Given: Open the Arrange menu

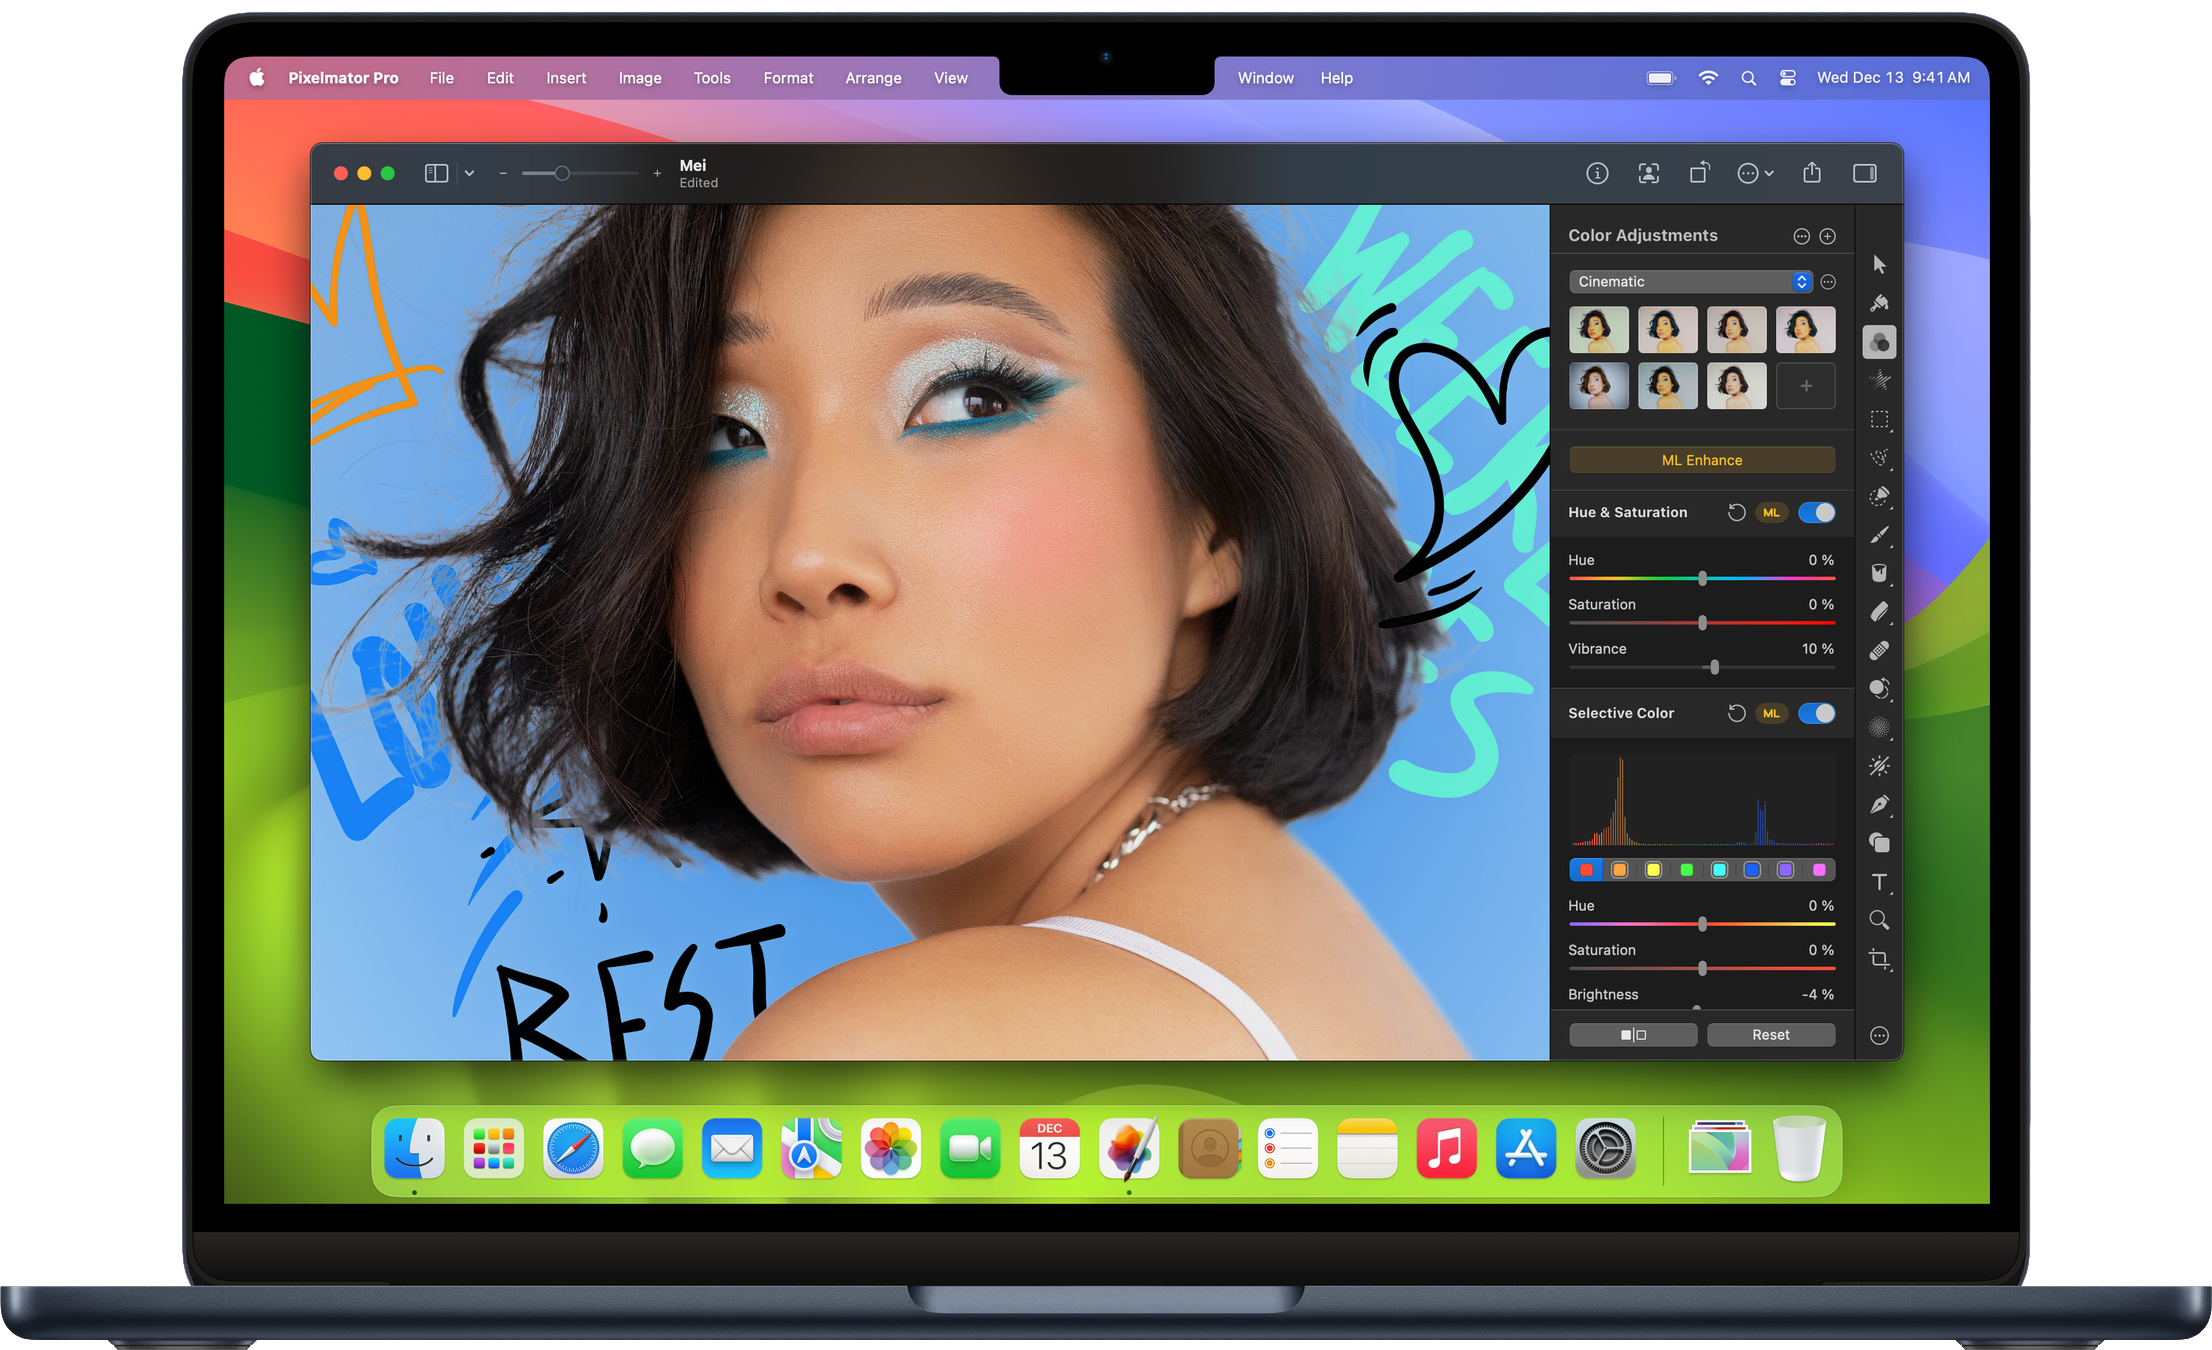Looking at the screenshot, I should click(x=872, y=78).
